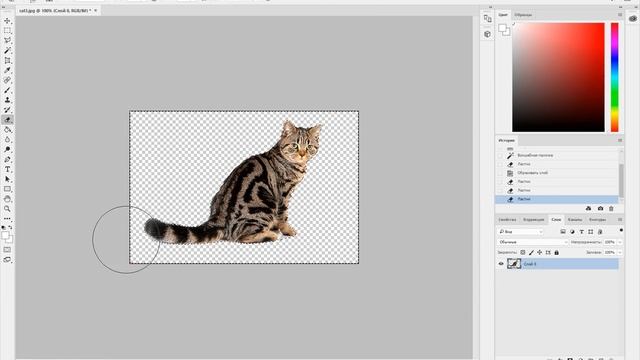Filter layers by adjustment layers icon
The image size is (640, 360).
pyautogui.click(x=572, y=232)
